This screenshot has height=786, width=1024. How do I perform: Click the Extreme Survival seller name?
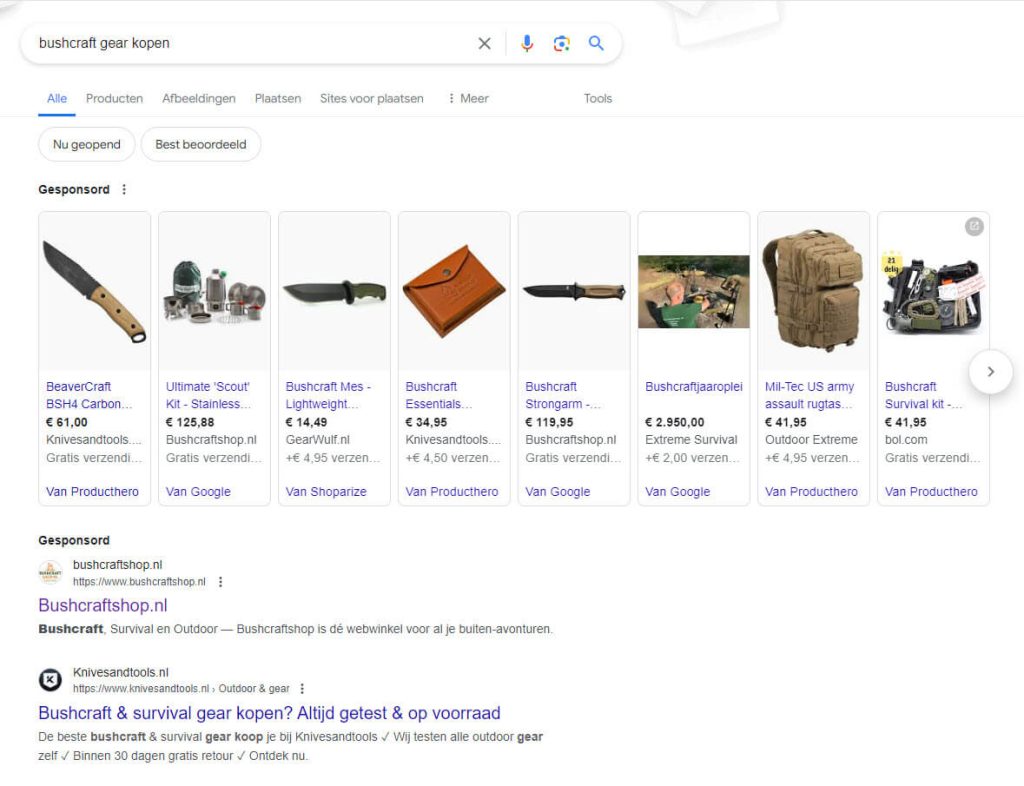691,440
